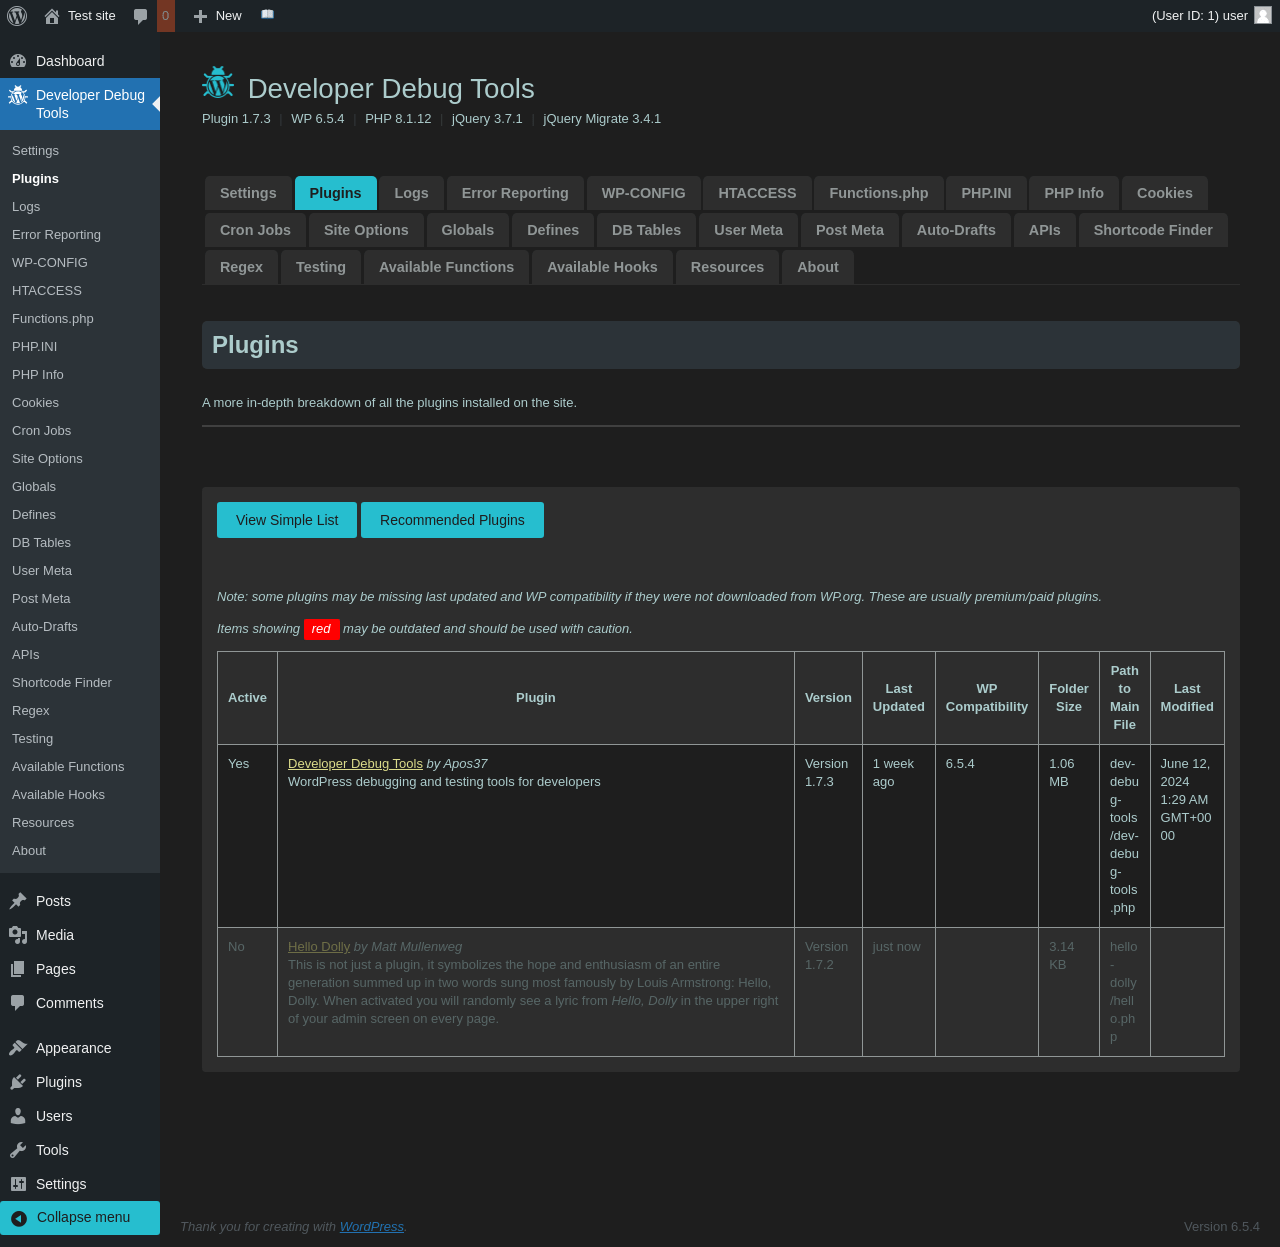Collapse the admin sidebar menu
1280x1247 pixels.
[x=80, y=1217]
